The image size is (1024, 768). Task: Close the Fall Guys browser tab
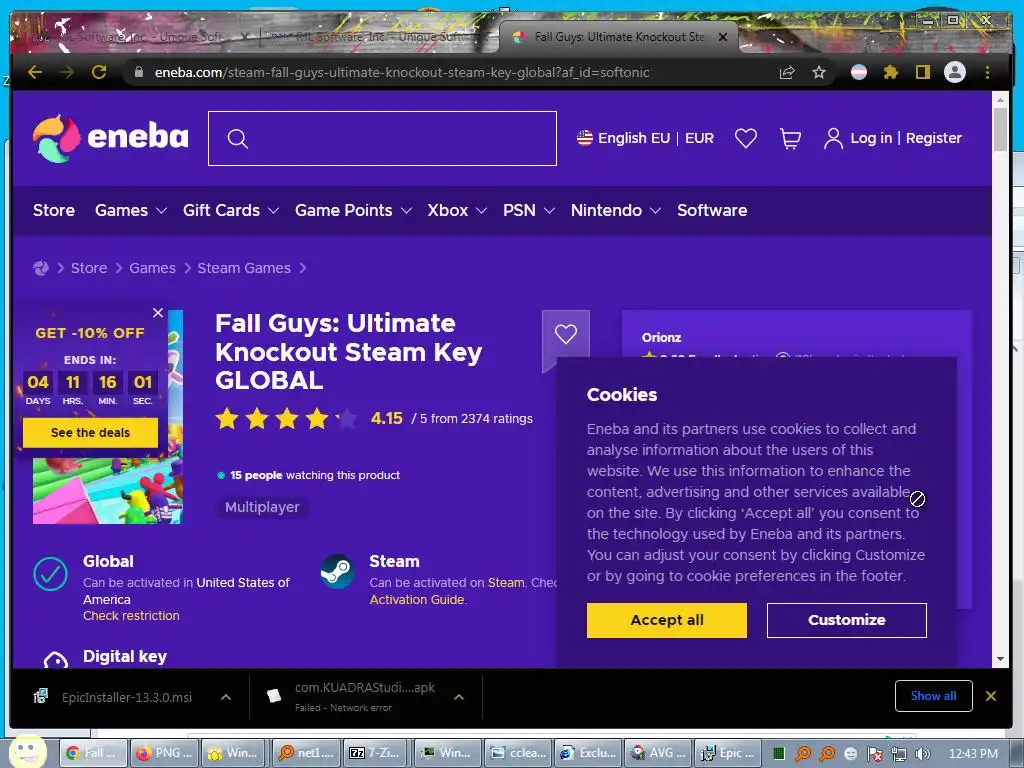tap(723, 37)
